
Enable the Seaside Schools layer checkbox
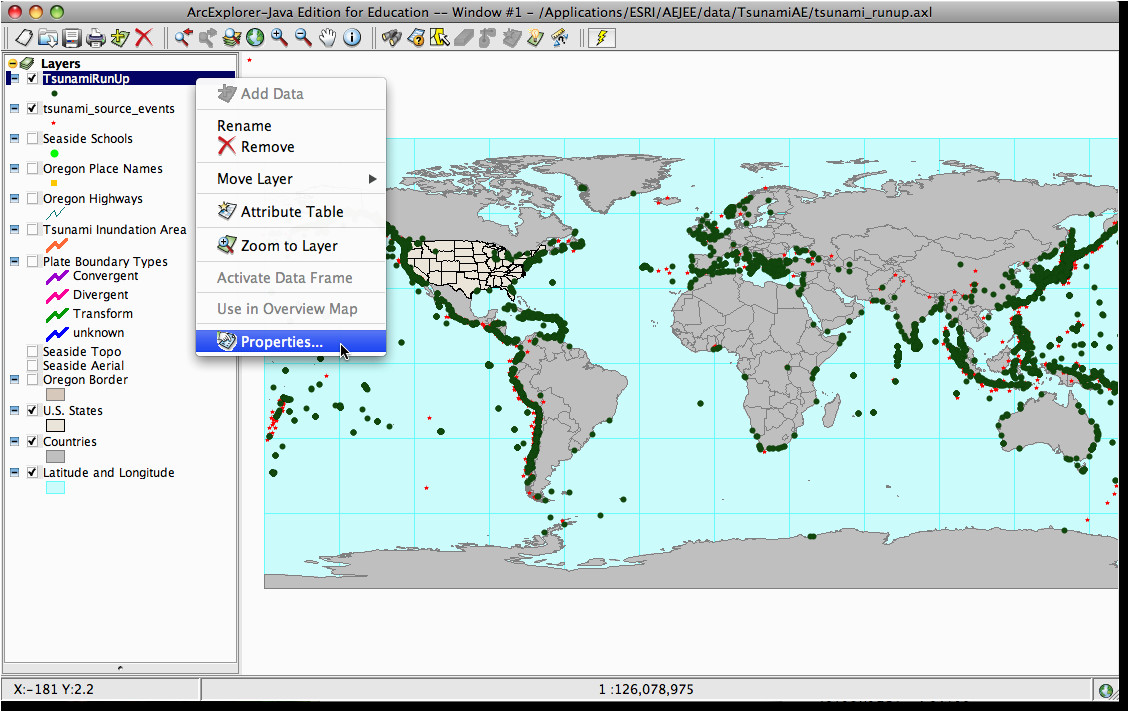click(x=32, y=138)
